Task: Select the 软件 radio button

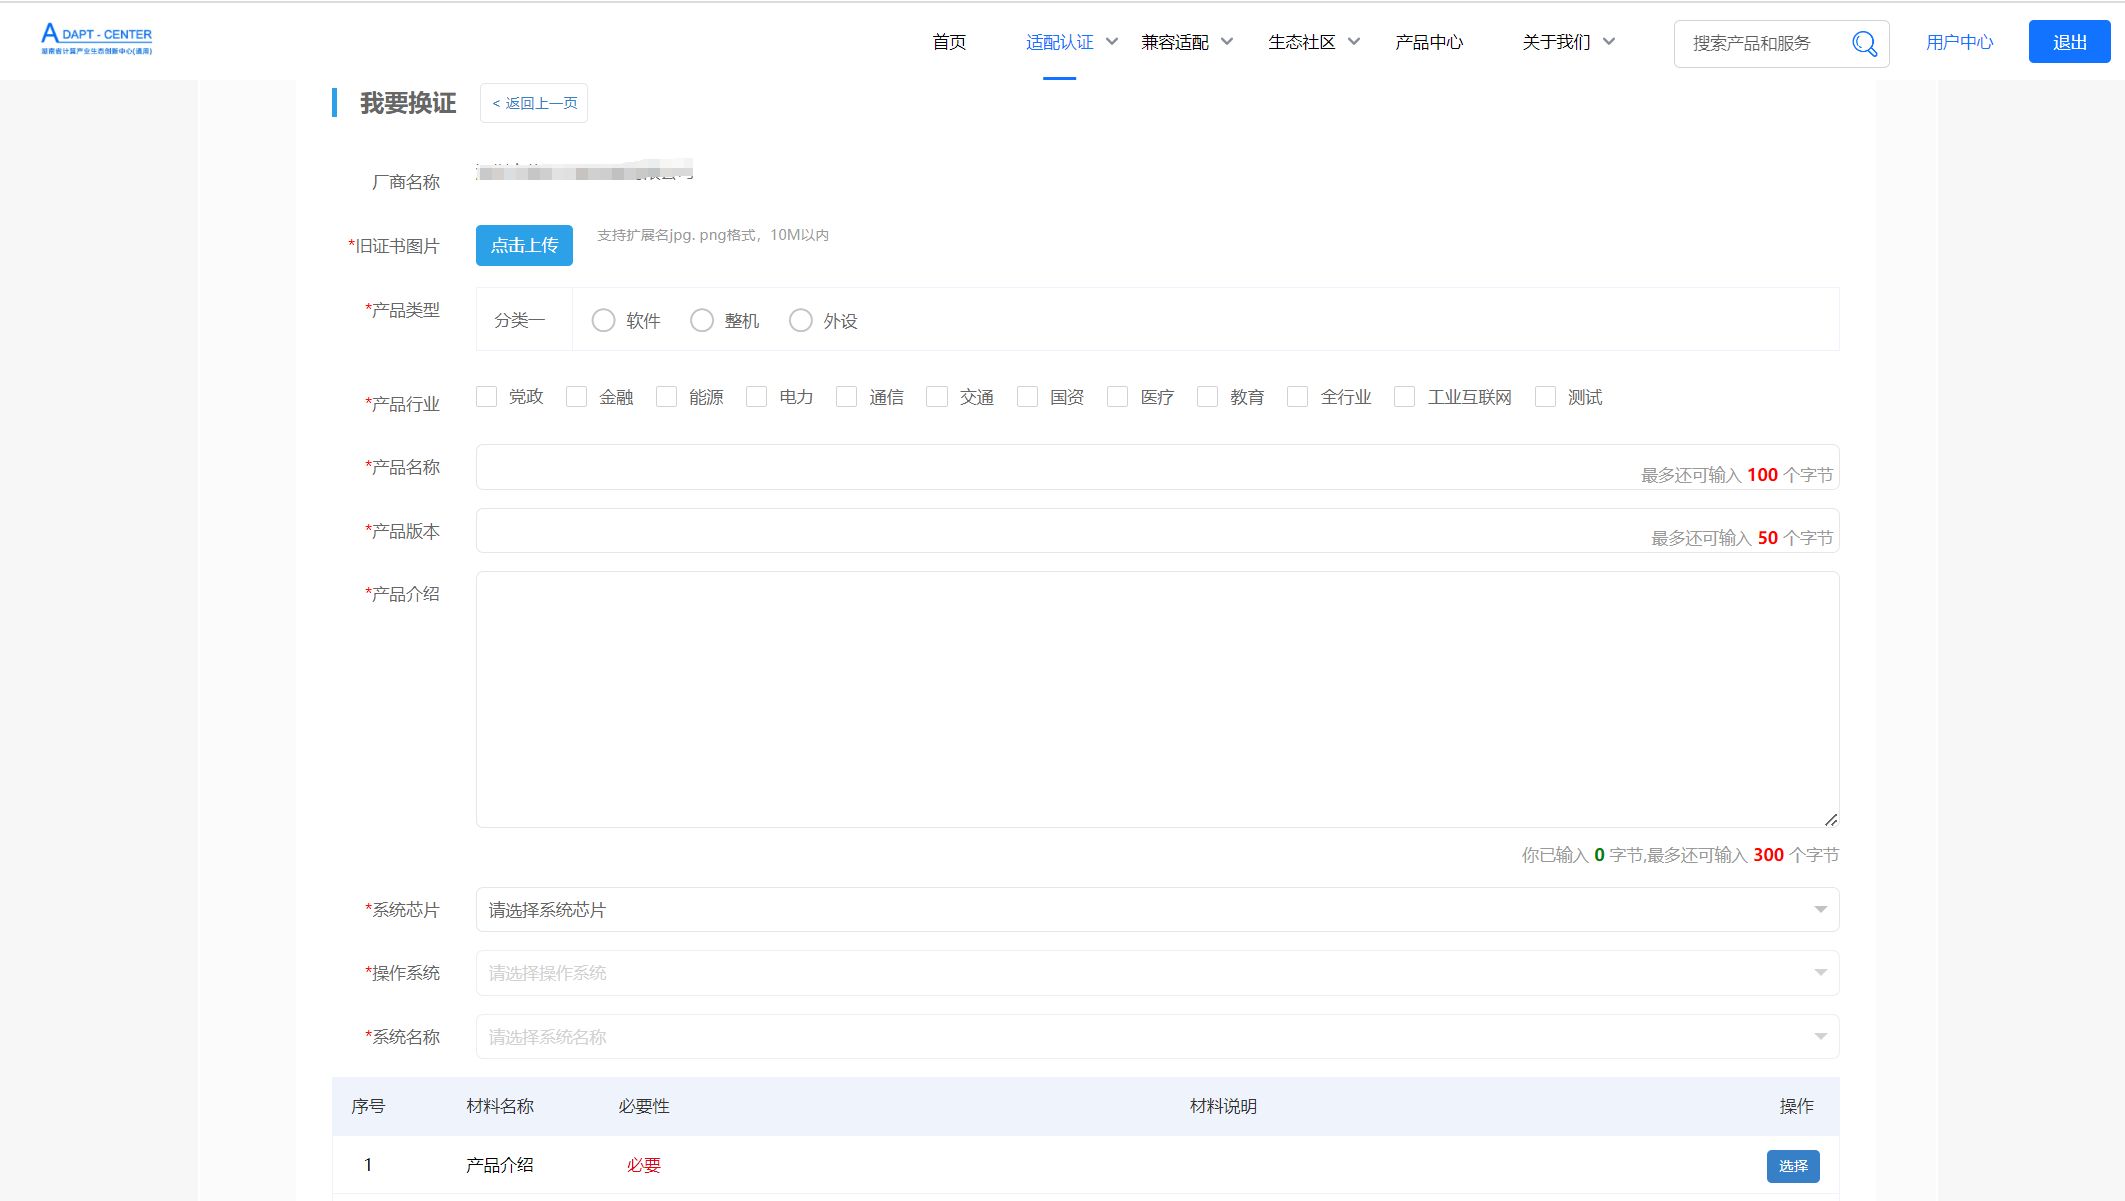Action: [x=603, y=321]
